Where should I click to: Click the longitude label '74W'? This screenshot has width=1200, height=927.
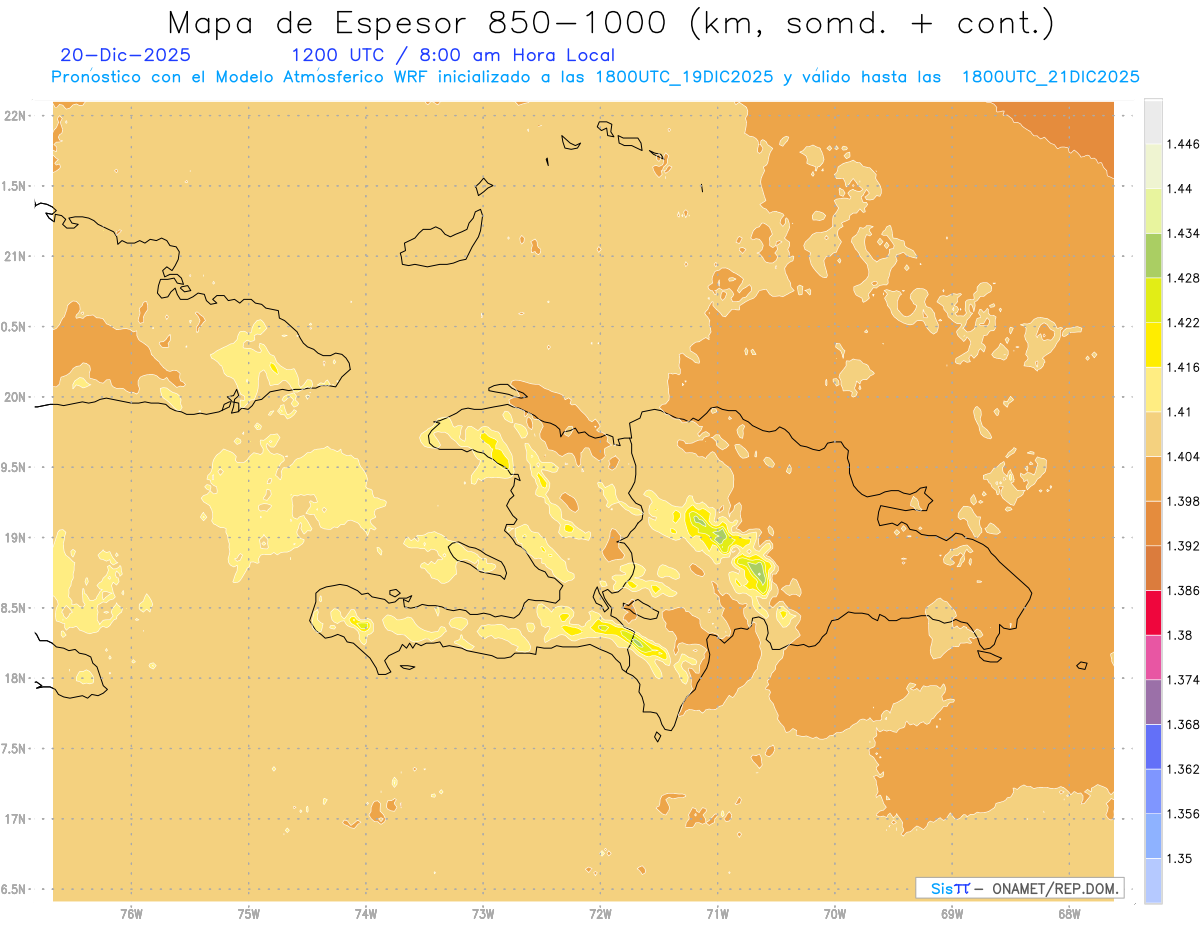(366, 914)
